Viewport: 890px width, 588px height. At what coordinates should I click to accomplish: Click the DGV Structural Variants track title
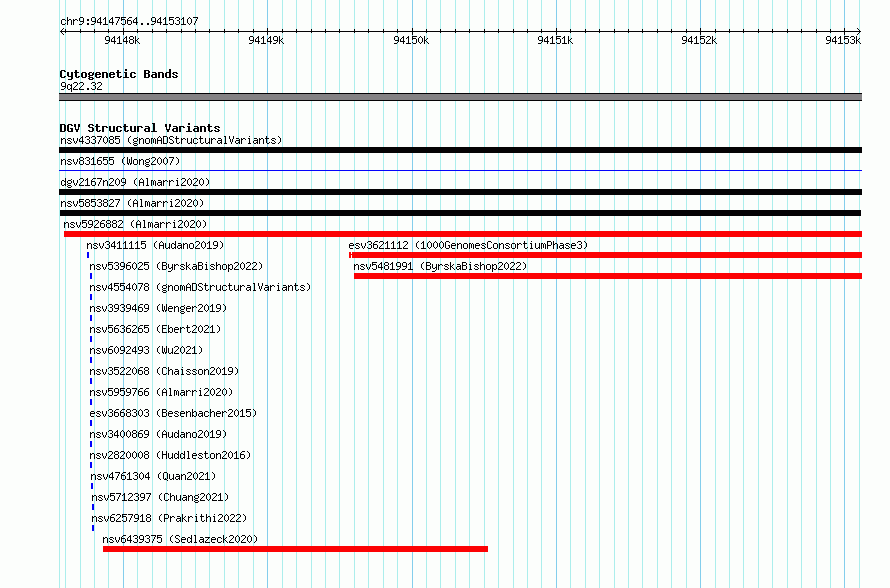(x=140, y=128)
